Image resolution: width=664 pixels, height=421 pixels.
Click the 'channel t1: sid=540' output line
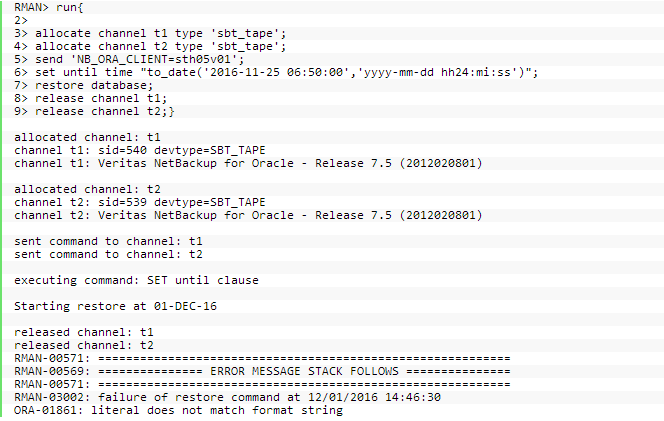140,151
